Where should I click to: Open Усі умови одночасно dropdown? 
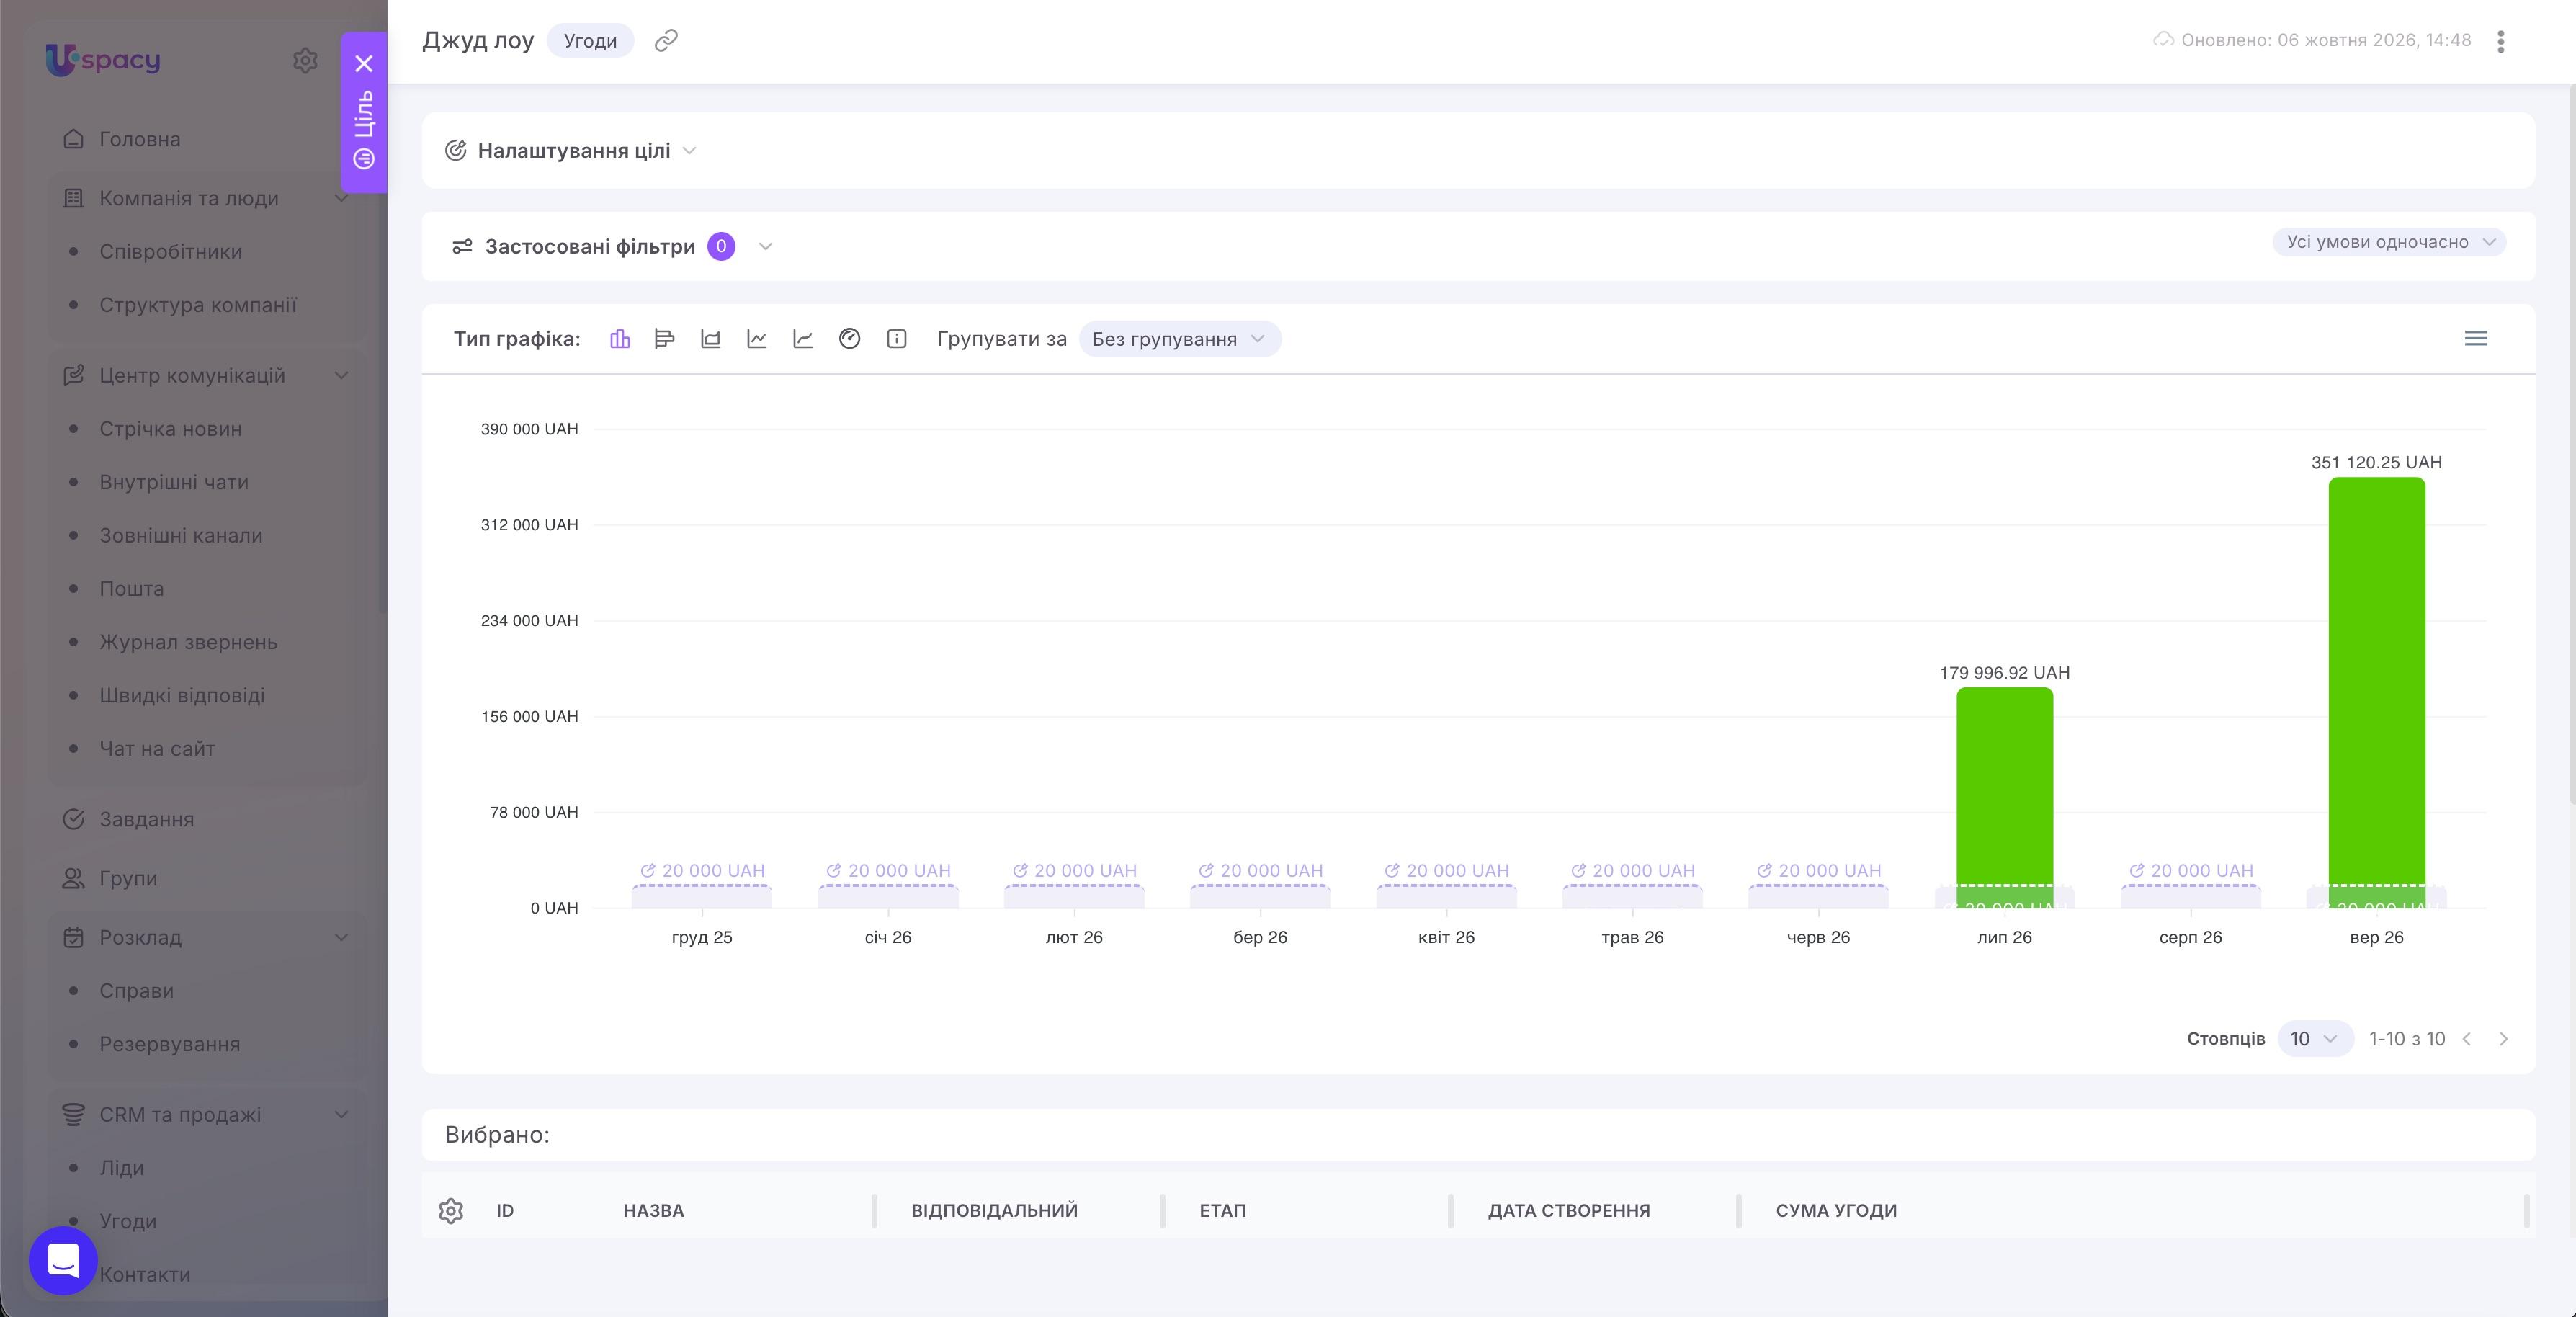coord(2389,242)
